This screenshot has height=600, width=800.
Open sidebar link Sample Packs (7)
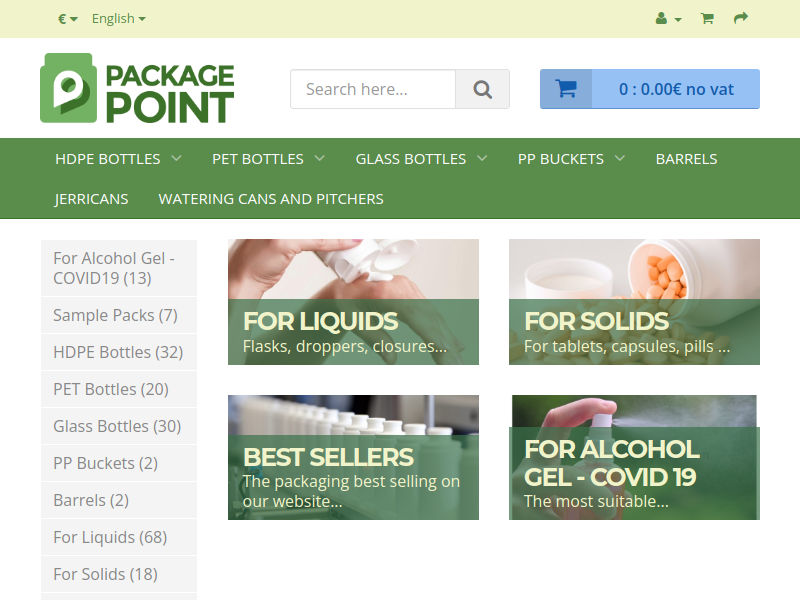[119, 315]
